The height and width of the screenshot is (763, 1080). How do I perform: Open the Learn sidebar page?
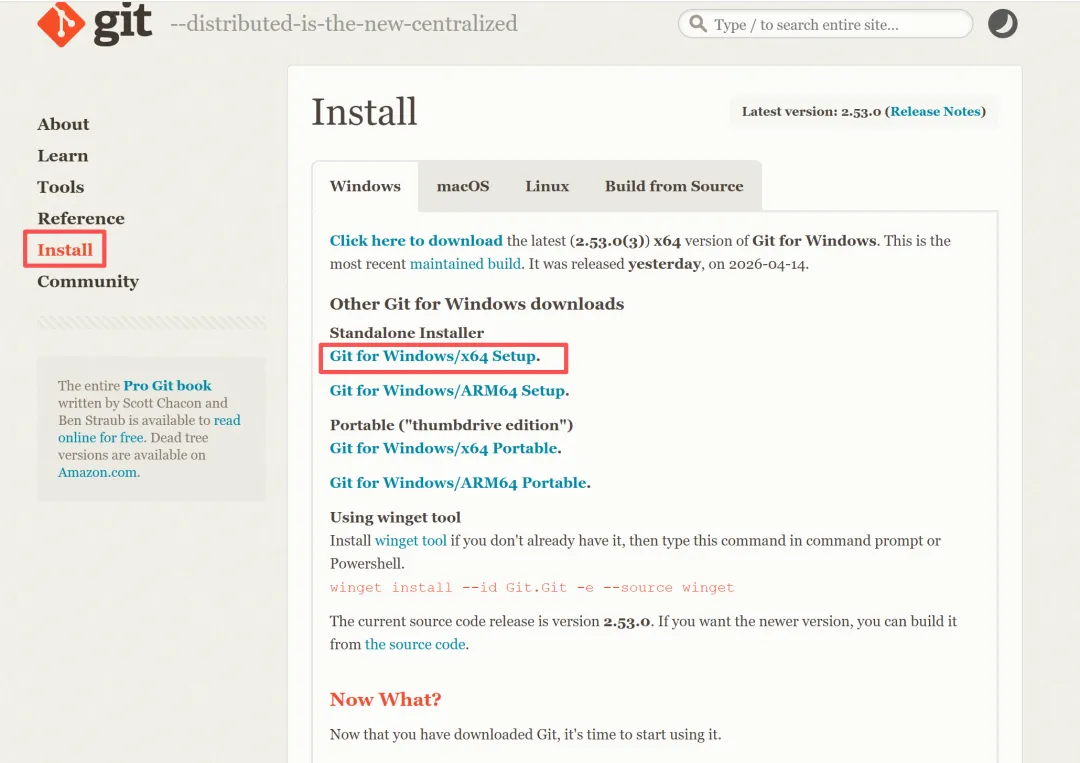point(63,156)
